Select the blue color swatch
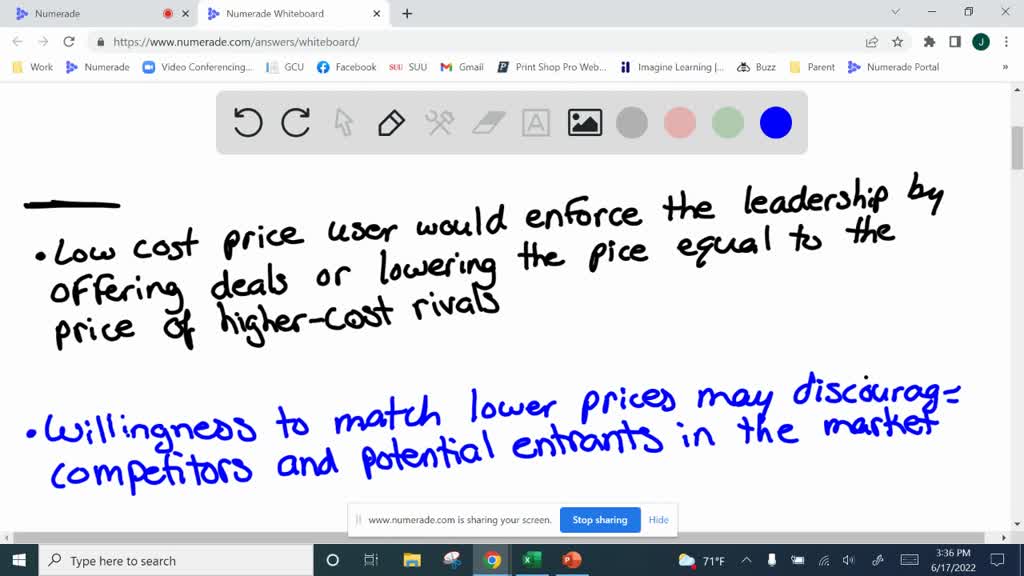The image size is (1024, 576). pos(776,122)
